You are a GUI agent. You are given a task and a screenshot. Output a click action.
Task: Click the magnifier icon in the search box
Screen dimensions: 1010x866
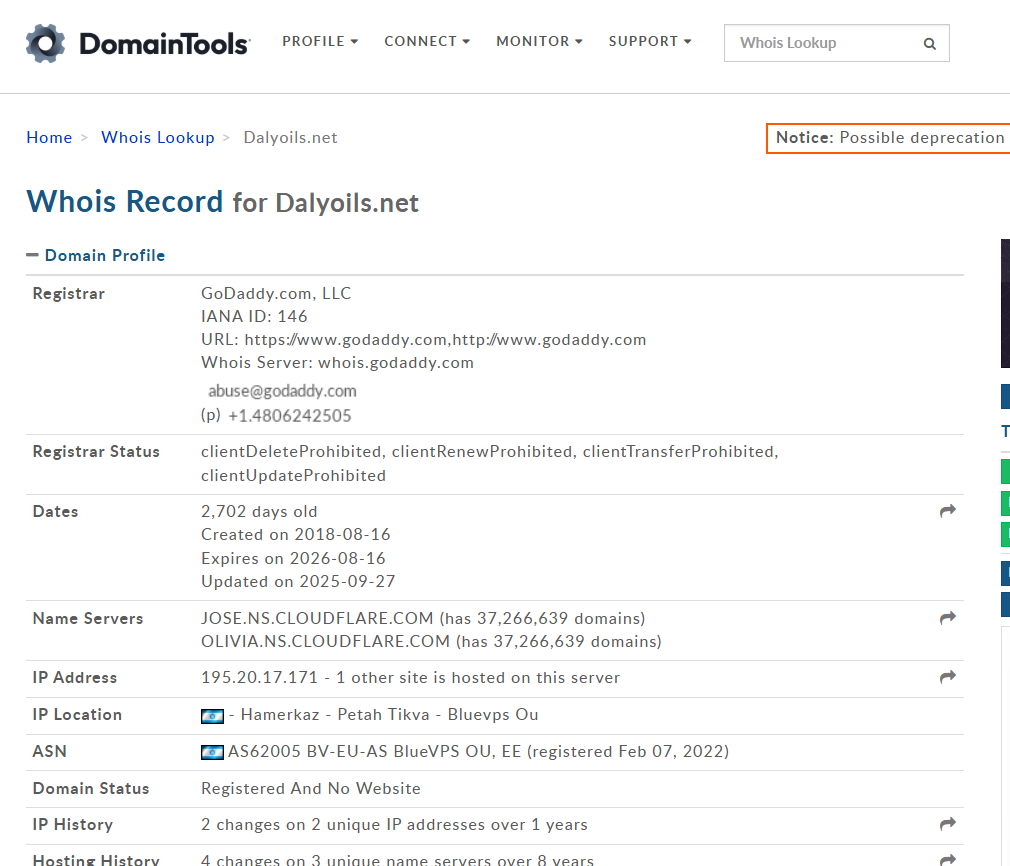(x=929, y=43)
